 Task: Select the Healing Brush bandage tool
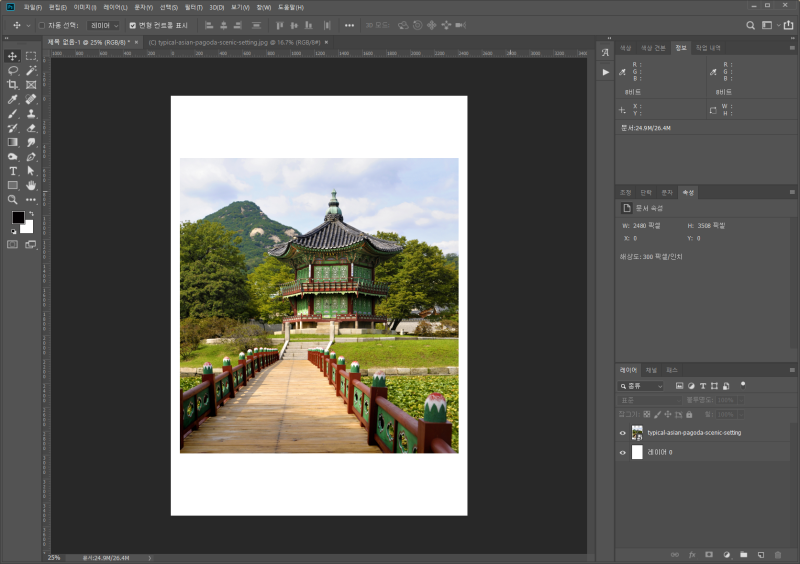coord(31,99)
